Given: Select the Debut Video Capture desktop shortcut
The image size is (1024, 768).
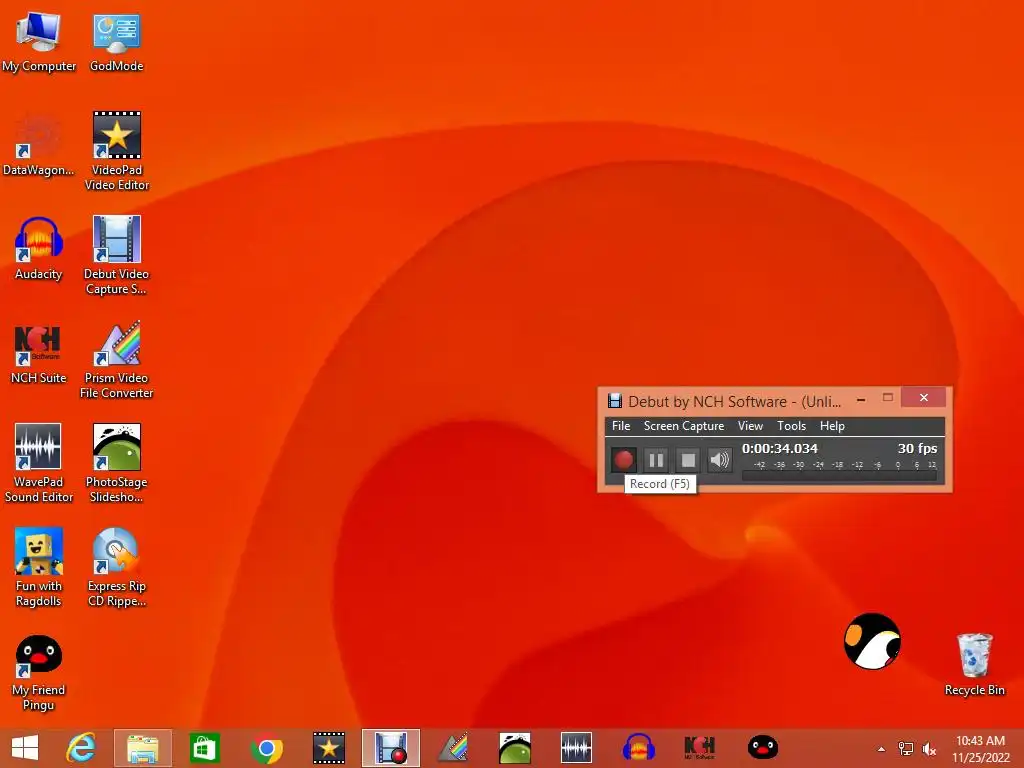Looking at the screenshot, I should point(116,255).
